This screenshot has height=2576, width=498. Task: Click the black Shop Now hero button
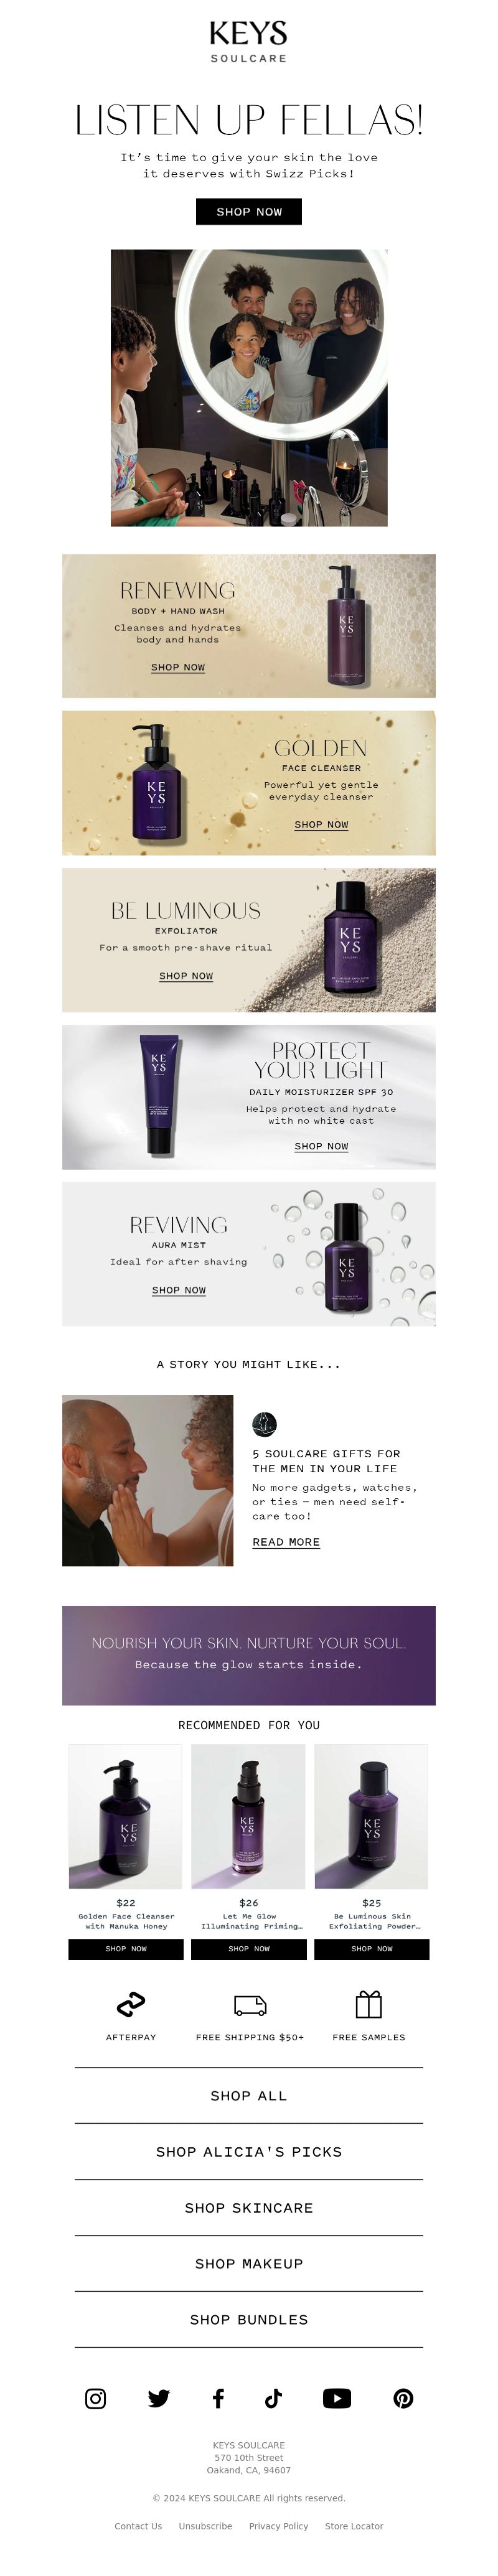249,212
